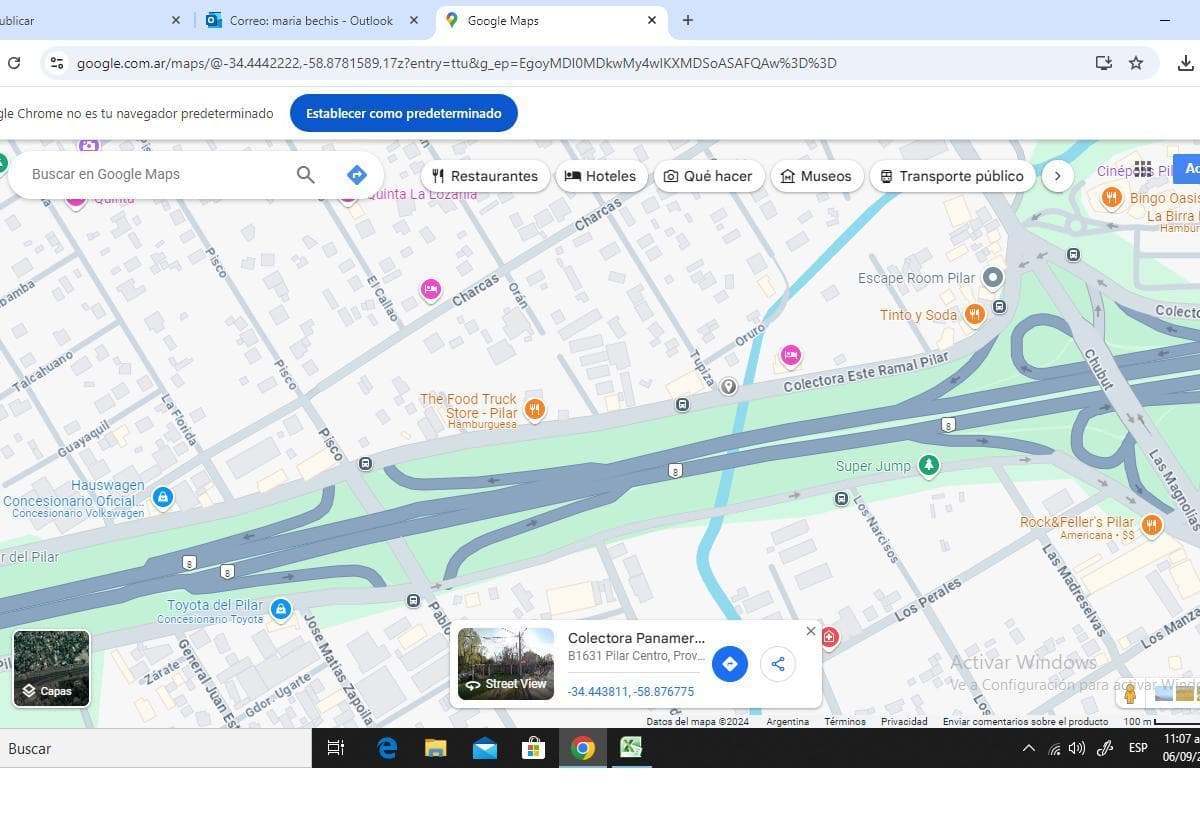
Task: Toggle the Capas layers satellite view
Action: pos(51,668)
